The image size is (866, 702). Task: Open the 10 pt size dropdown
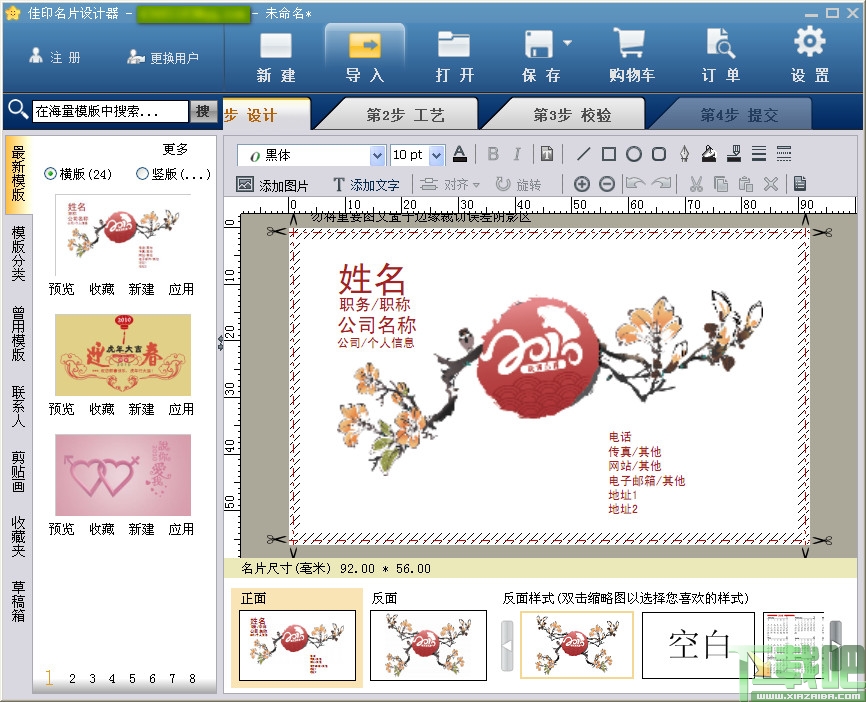tap(436, 155)
